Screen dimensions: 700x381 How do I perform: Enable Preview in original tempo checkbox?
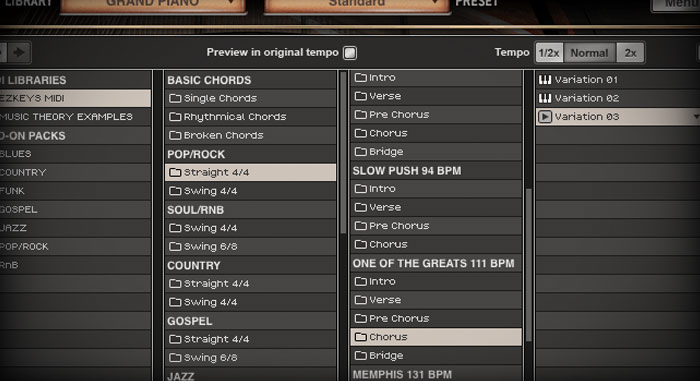[350, 53]
